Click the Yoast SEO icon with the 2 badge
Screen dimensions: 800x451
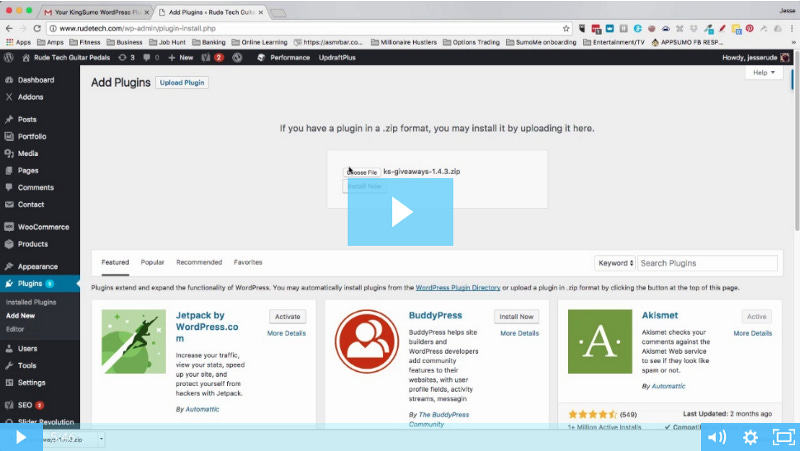212,58
